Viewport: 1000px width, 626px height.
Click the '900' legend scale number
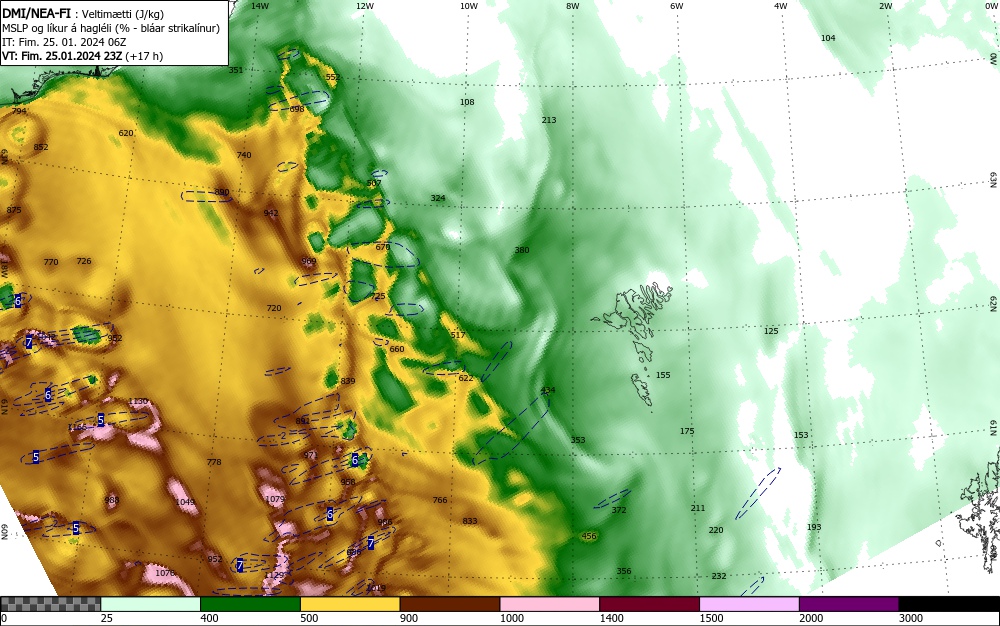409,618
